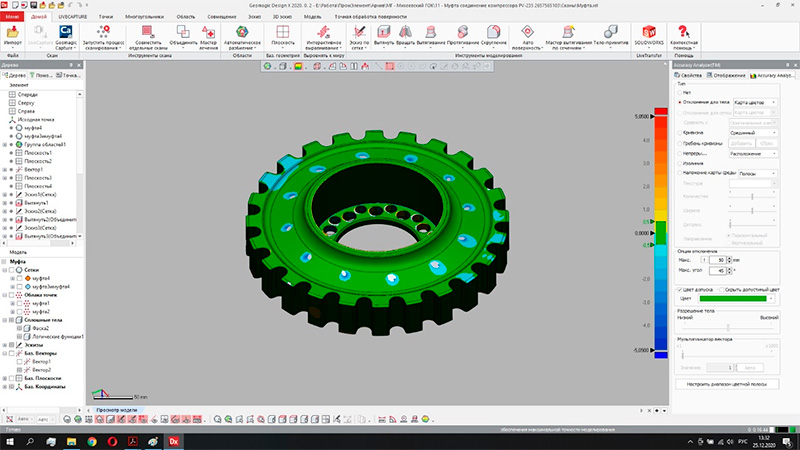The image size is (800, 450).
Task: Select Фаска2 under Сплошные тела
Action: pyautogui.click(x=40, y=328)
